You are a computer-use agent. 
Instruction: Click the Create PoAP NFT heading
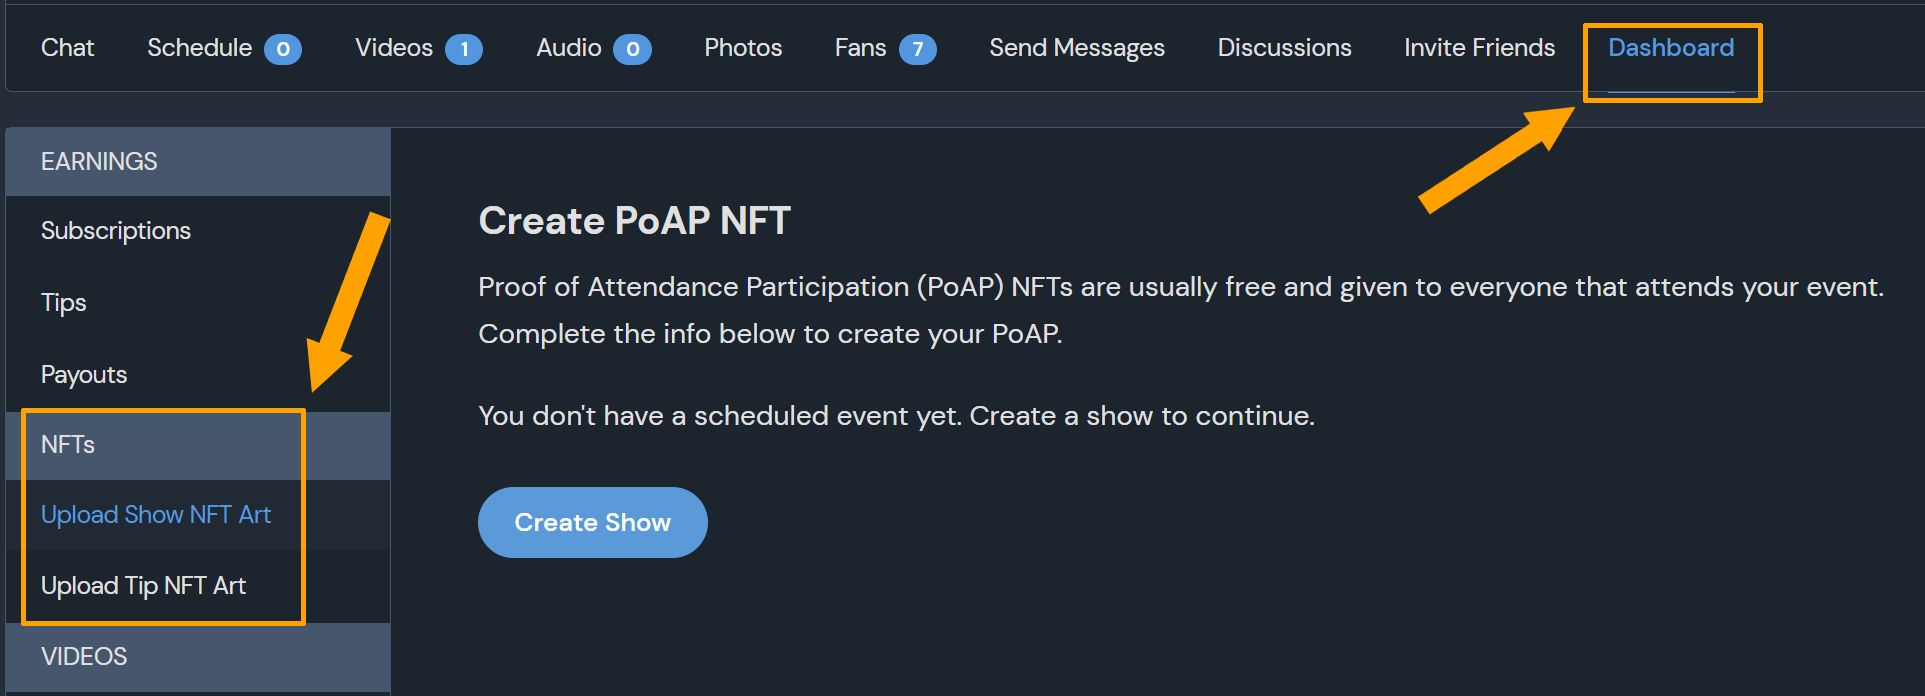[x=635, y=221]
